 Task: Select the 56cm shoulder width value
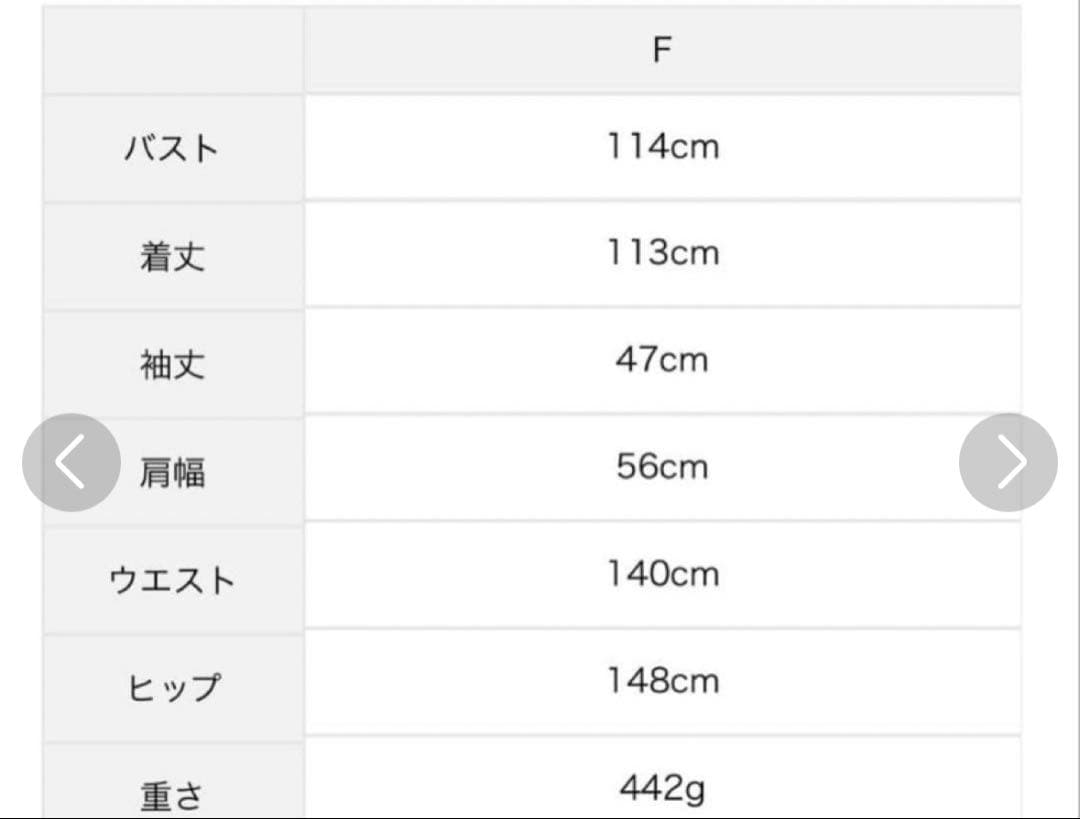click(662, 466)
